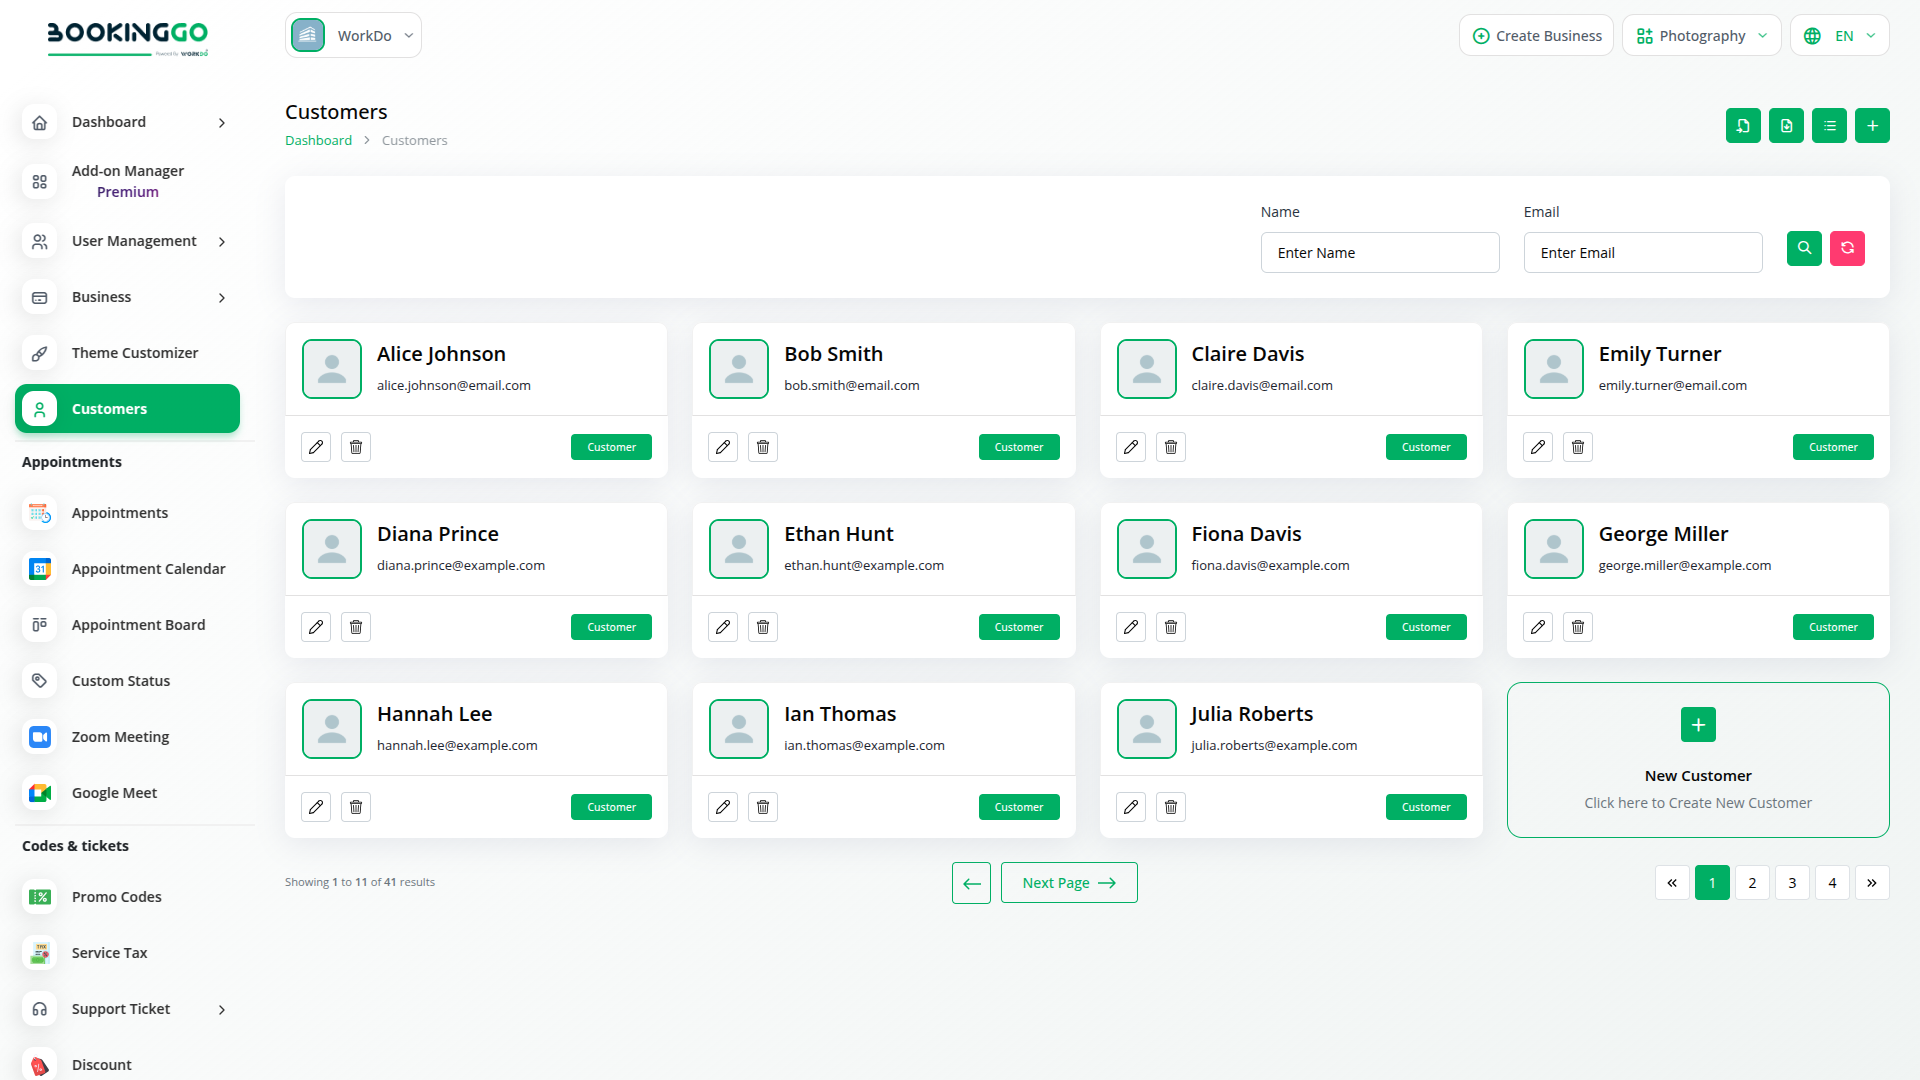
Task: Go to pagination page 3
Action: [1792, 883]
